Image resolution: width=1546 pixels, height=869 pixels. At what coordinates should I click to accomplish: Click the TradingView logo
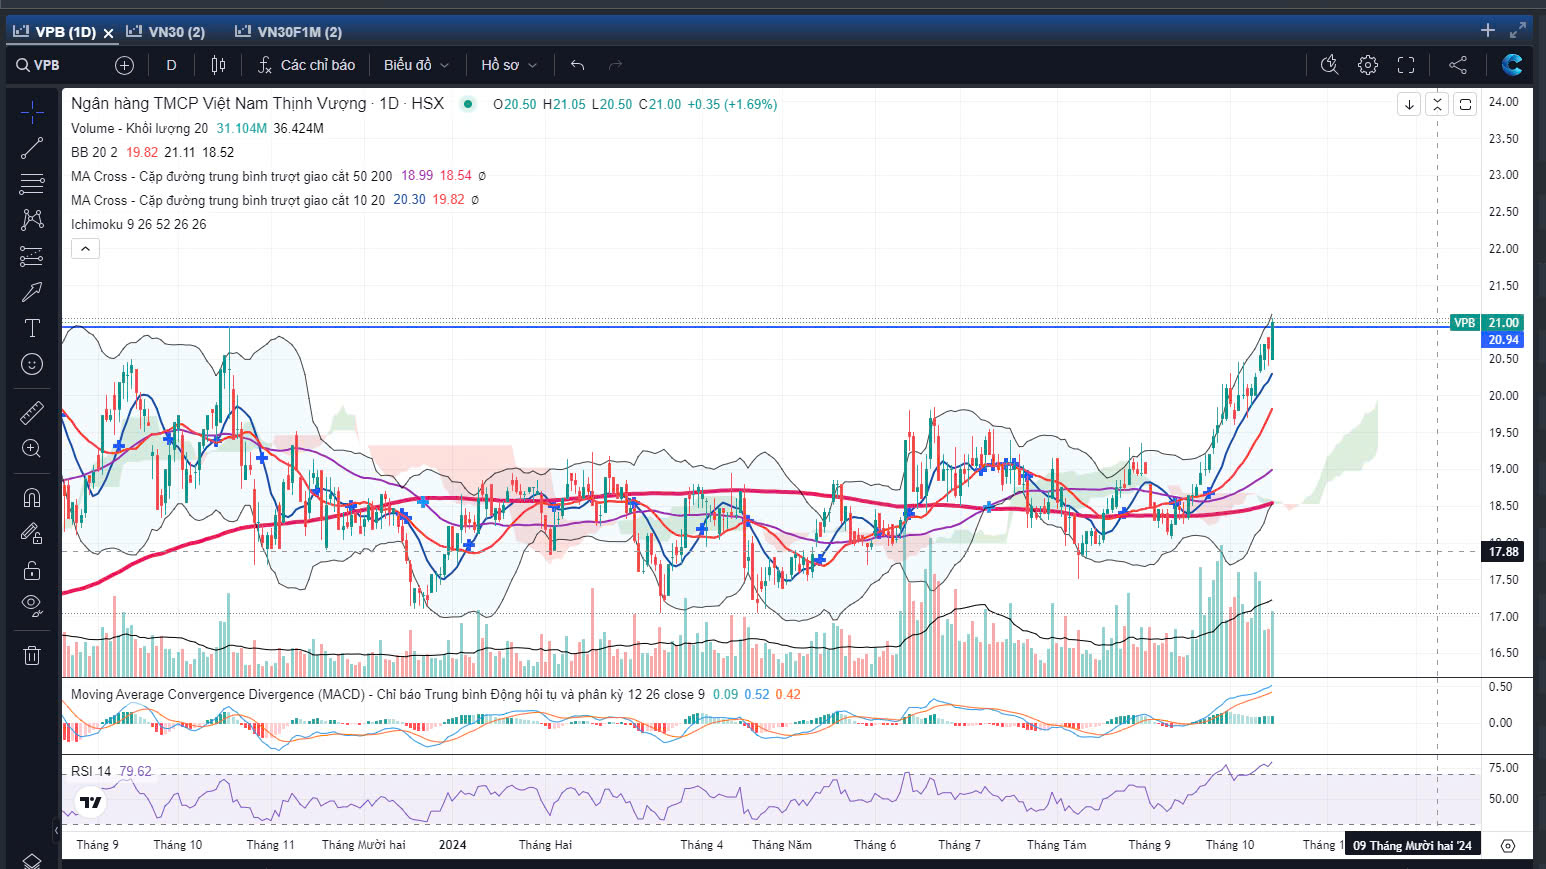pos(91,802)
